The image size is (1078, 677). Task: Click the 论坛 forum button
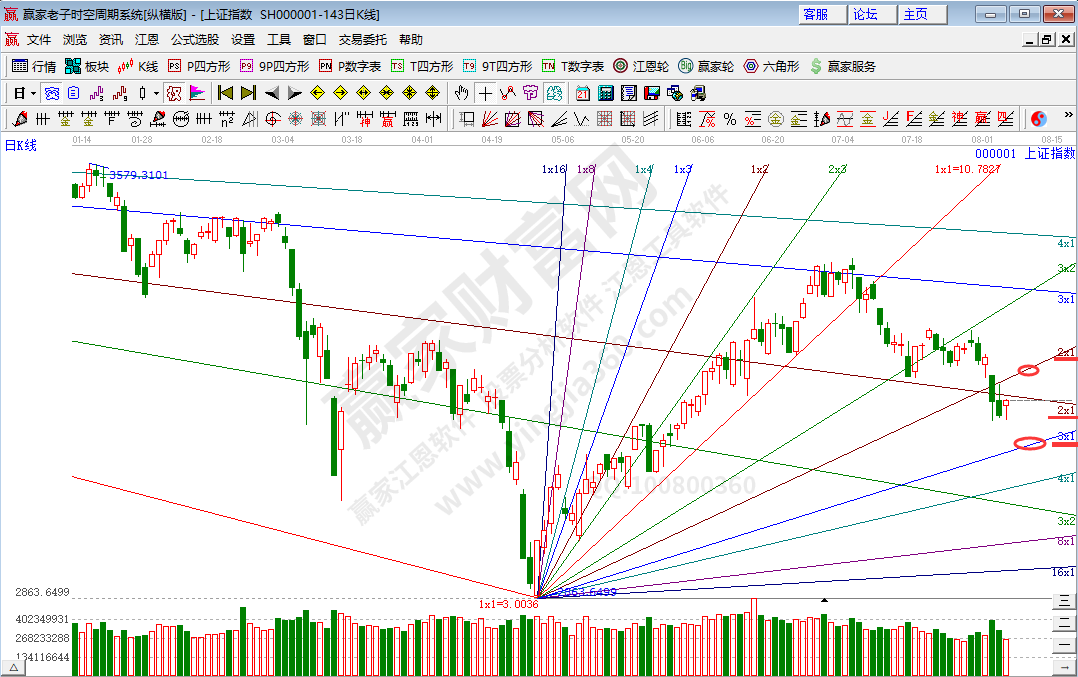865,14
